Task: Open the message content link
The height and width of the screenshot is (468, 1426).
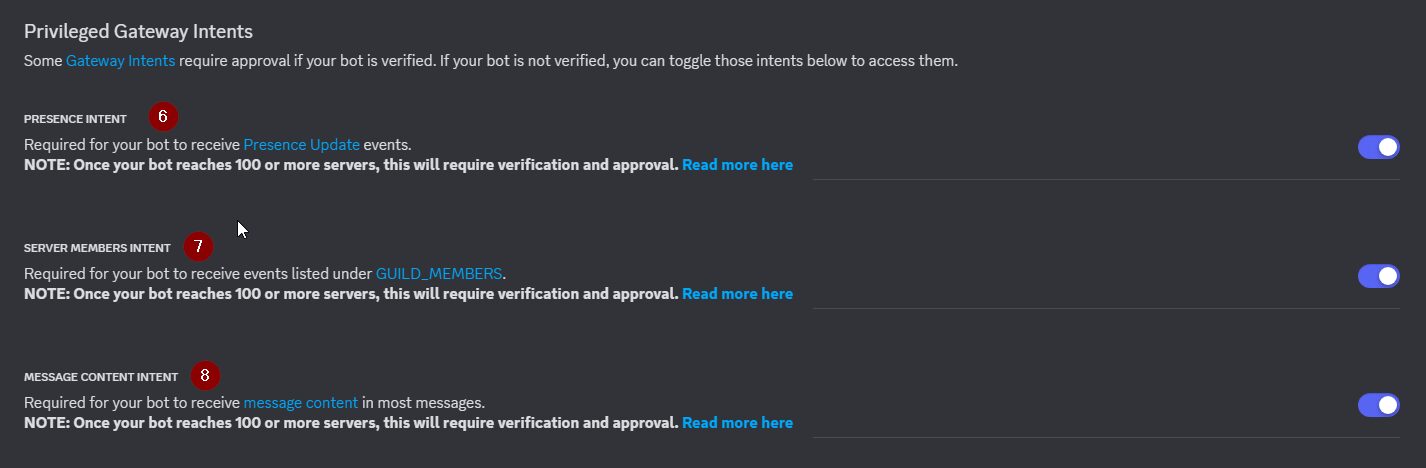Action: (300, 403)
